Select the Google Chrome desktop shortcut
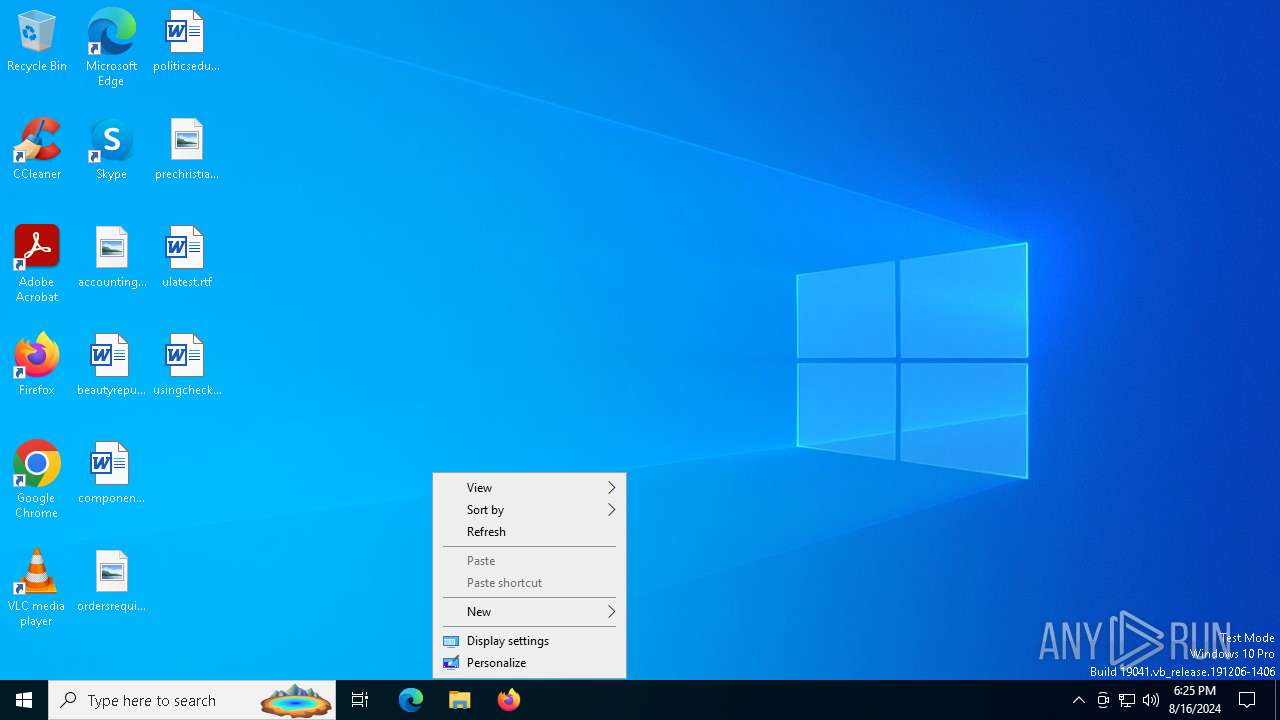 click(x=37, y=480)
